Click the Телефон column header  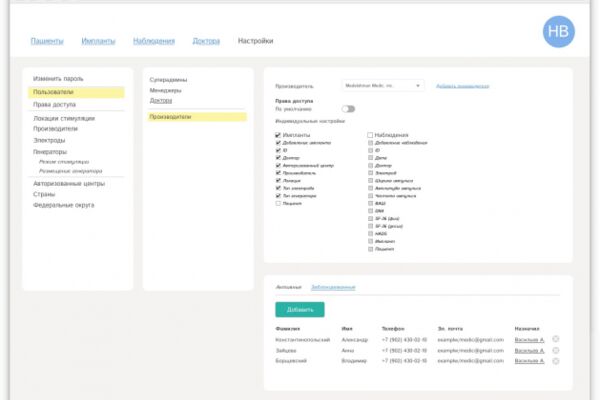pyautogui.click(x=393, y=329)
